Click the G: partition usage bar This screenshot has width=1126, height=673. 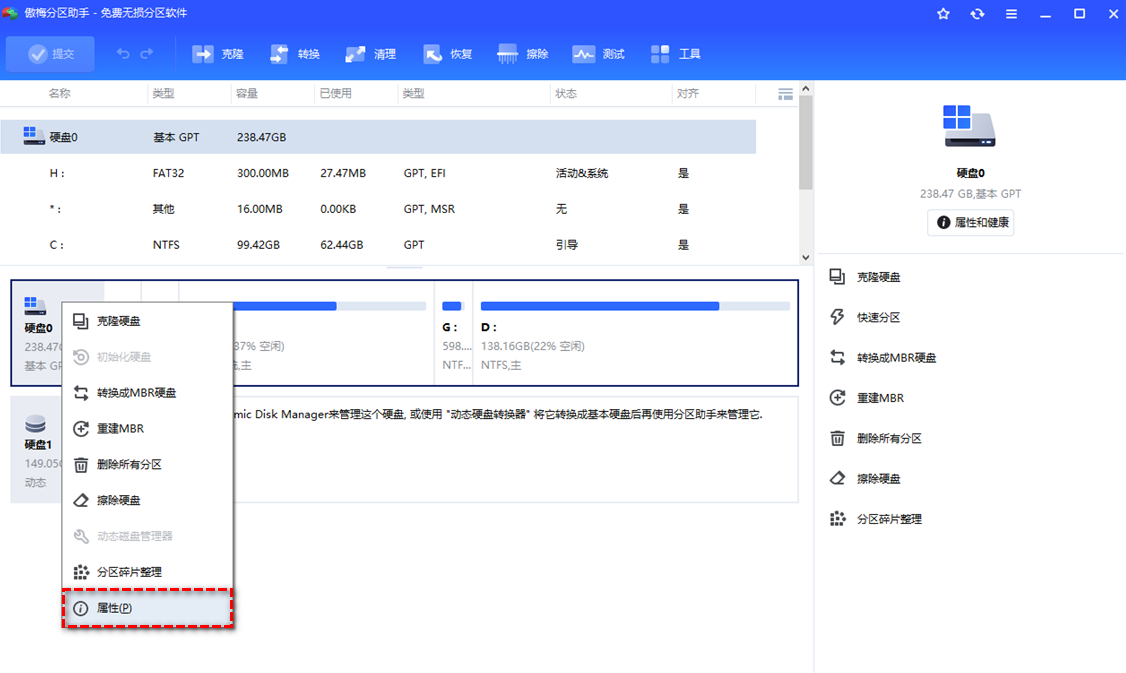[452, 306]
